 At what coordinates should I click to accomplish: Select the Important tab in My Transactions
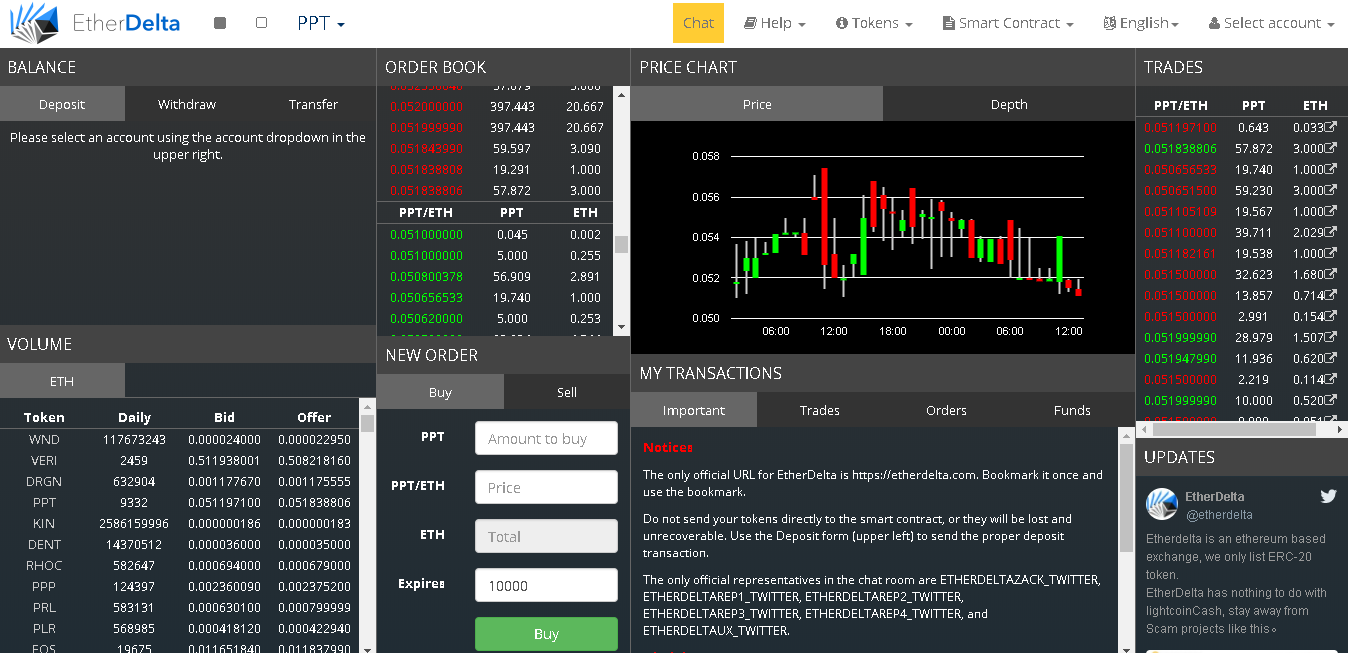694,410
